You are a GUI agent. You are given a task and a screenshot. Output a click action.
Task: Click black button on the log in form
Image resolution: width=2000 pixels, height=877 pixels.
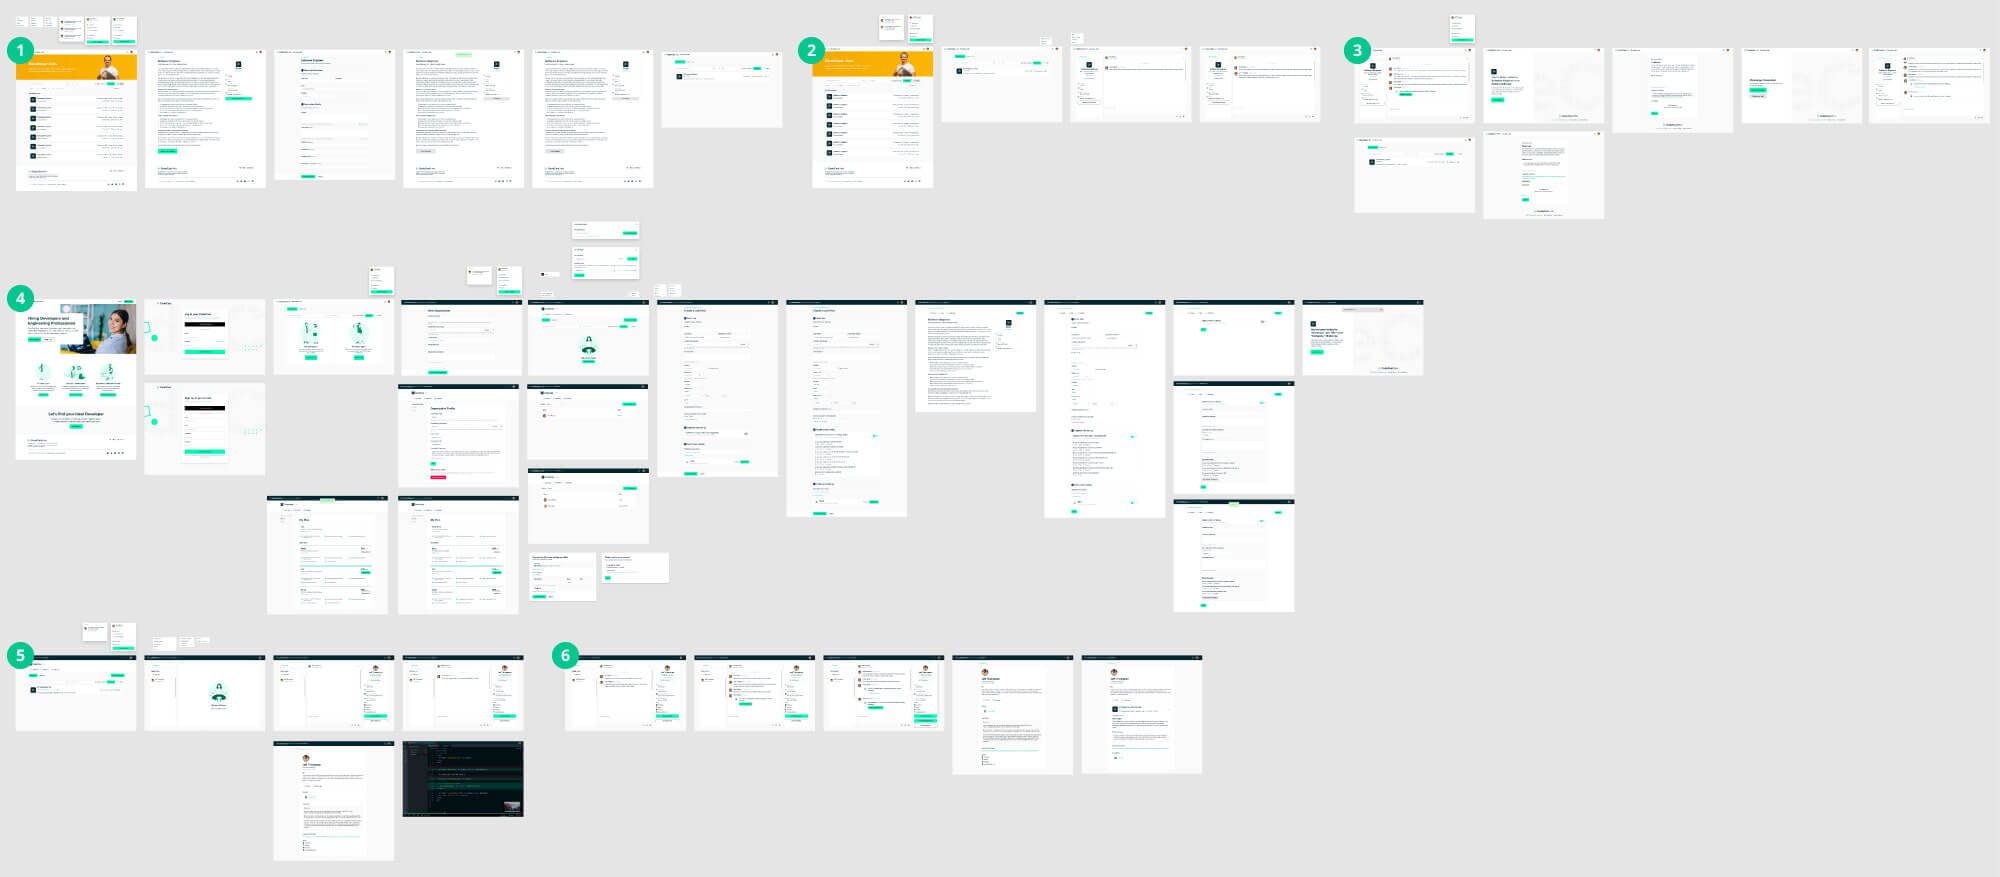click(205, 325)
